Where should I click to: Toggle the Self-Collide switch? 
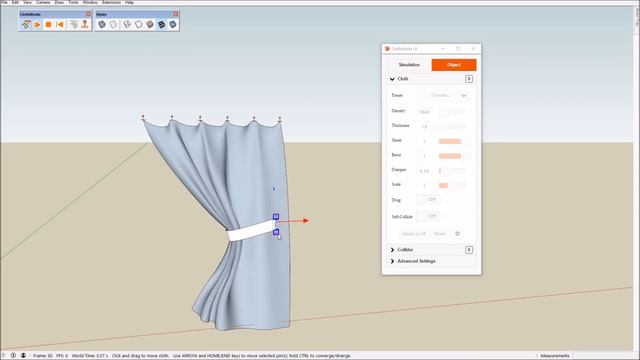click(429, 216)
